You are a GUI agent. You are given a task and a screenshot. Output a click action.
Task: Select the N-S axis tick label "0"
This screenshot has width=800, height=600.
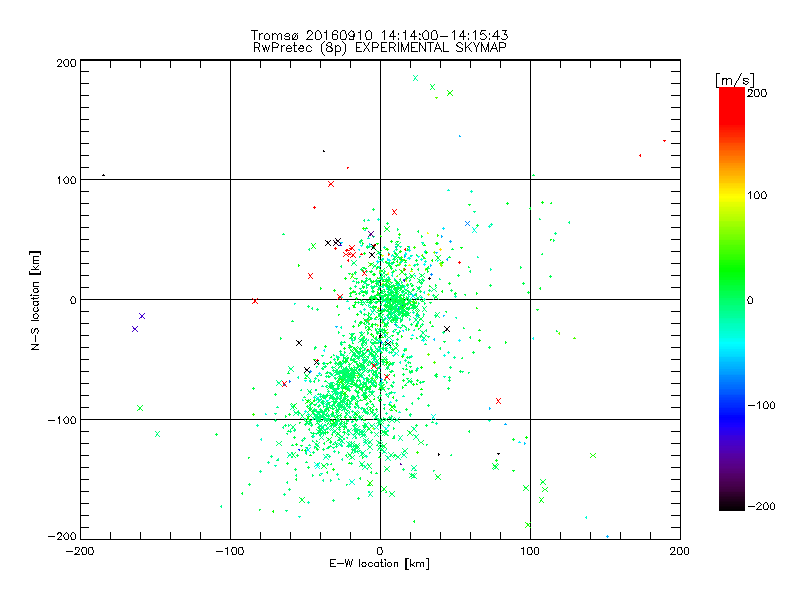tap(73, 300)
